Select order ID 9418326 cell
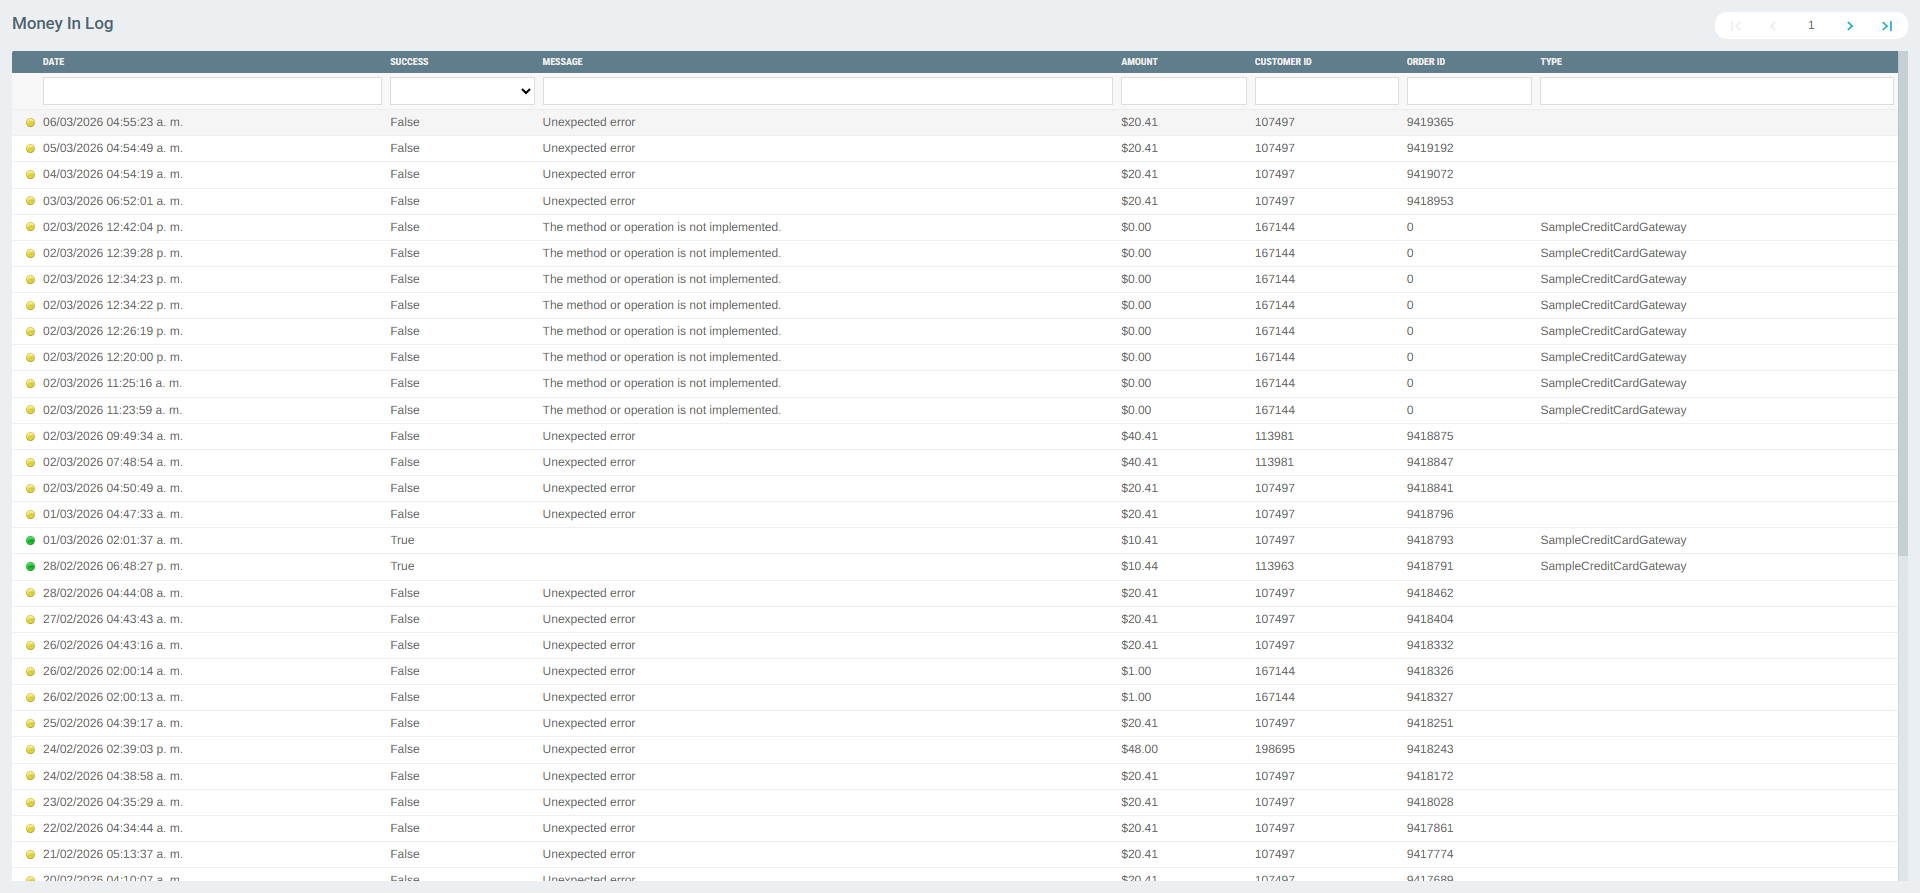Screen dimensions: 1920x893 [x=1430, y=671]
